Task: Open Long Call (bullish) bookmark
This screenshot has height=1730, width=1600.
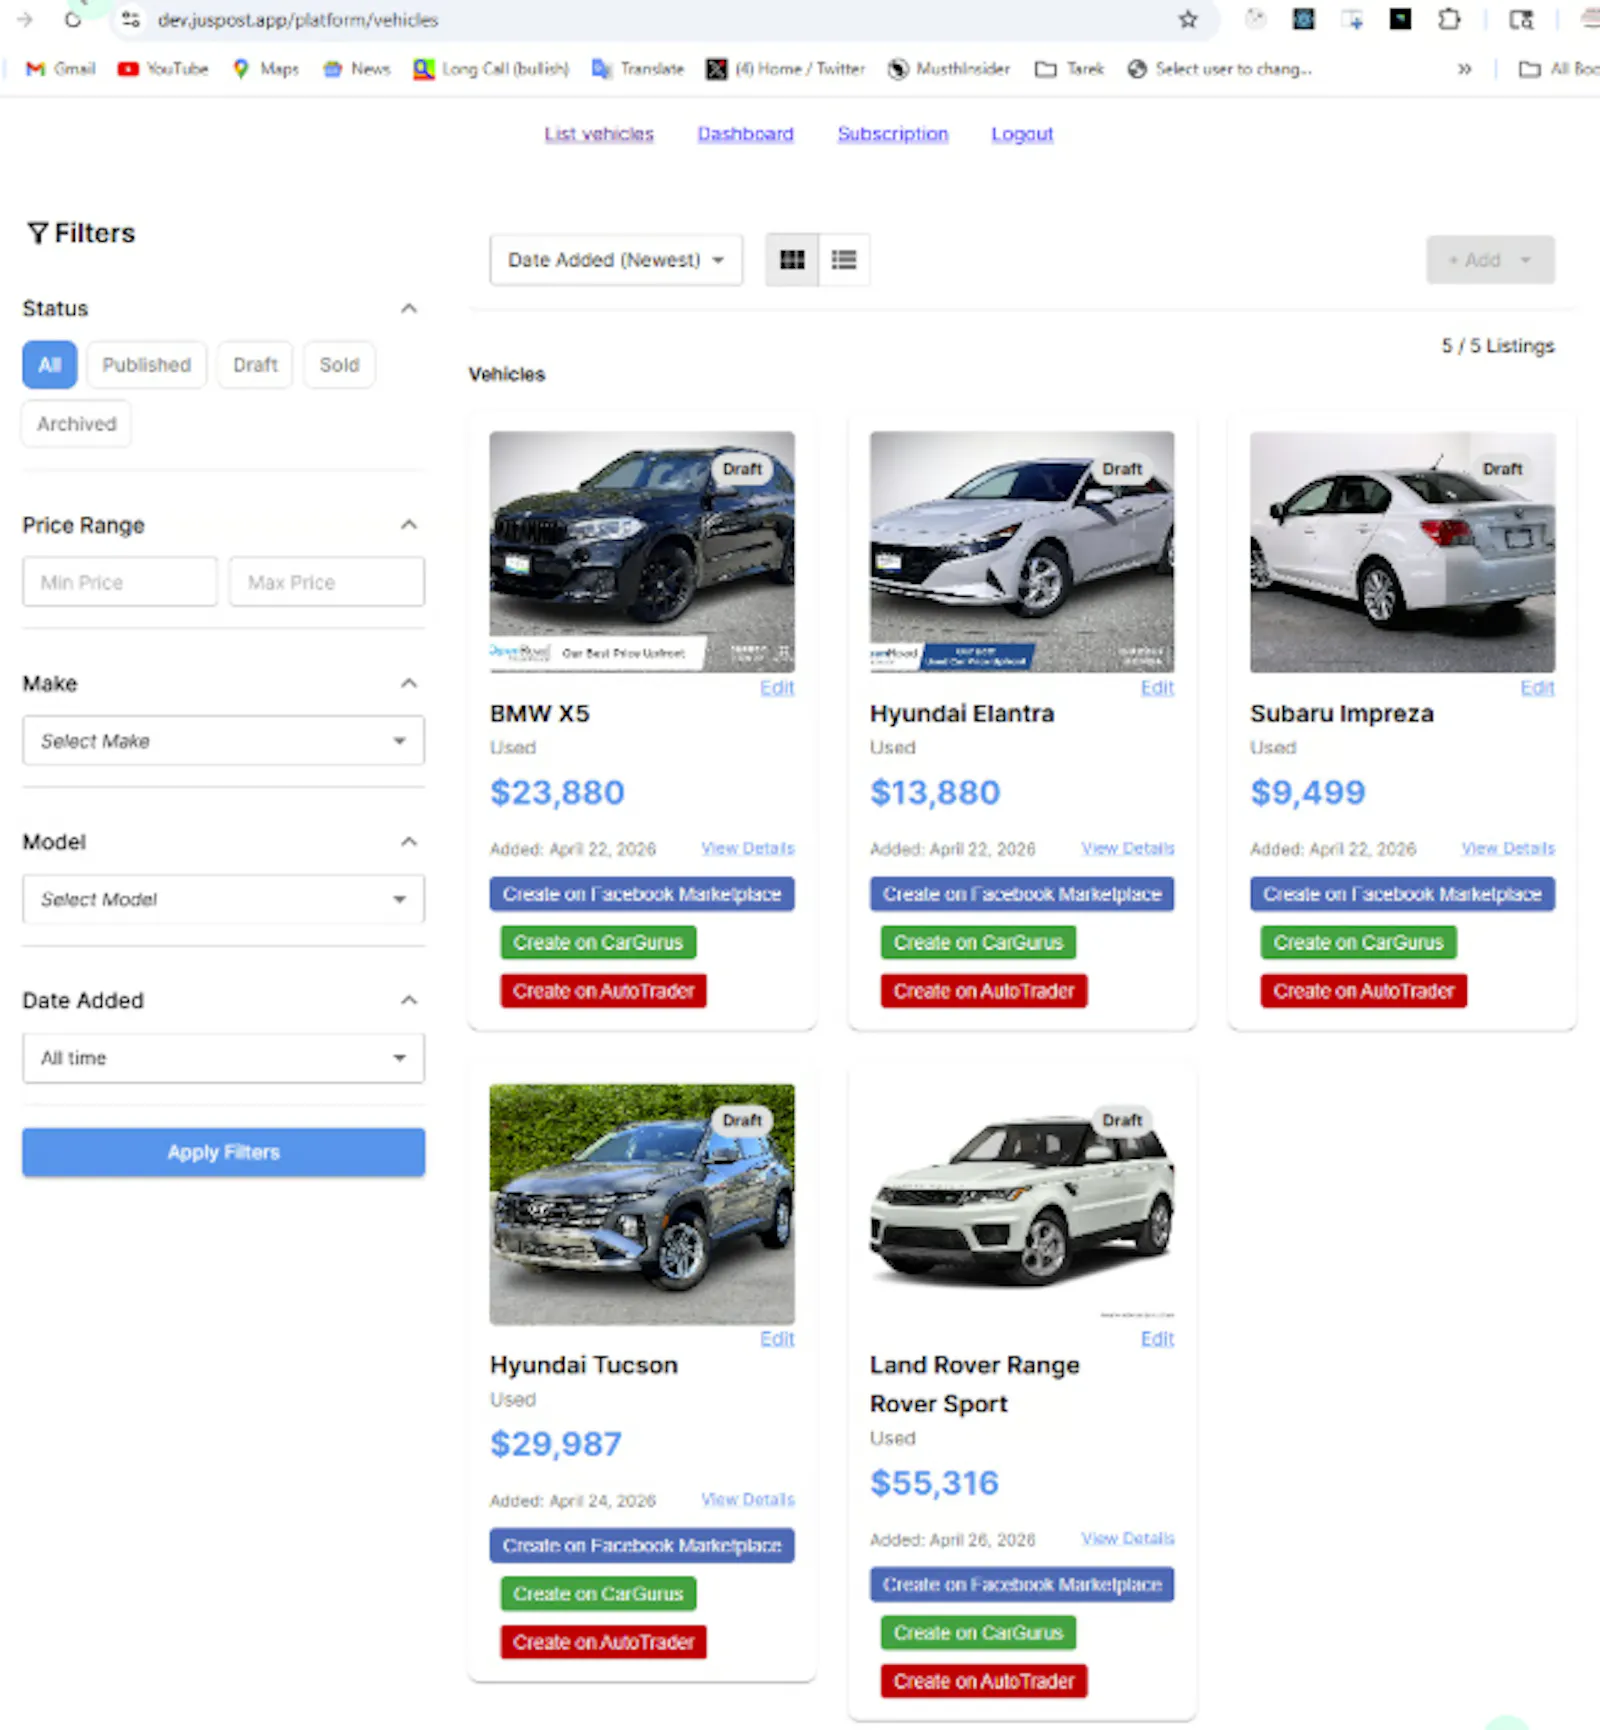Action: (492, 69)
